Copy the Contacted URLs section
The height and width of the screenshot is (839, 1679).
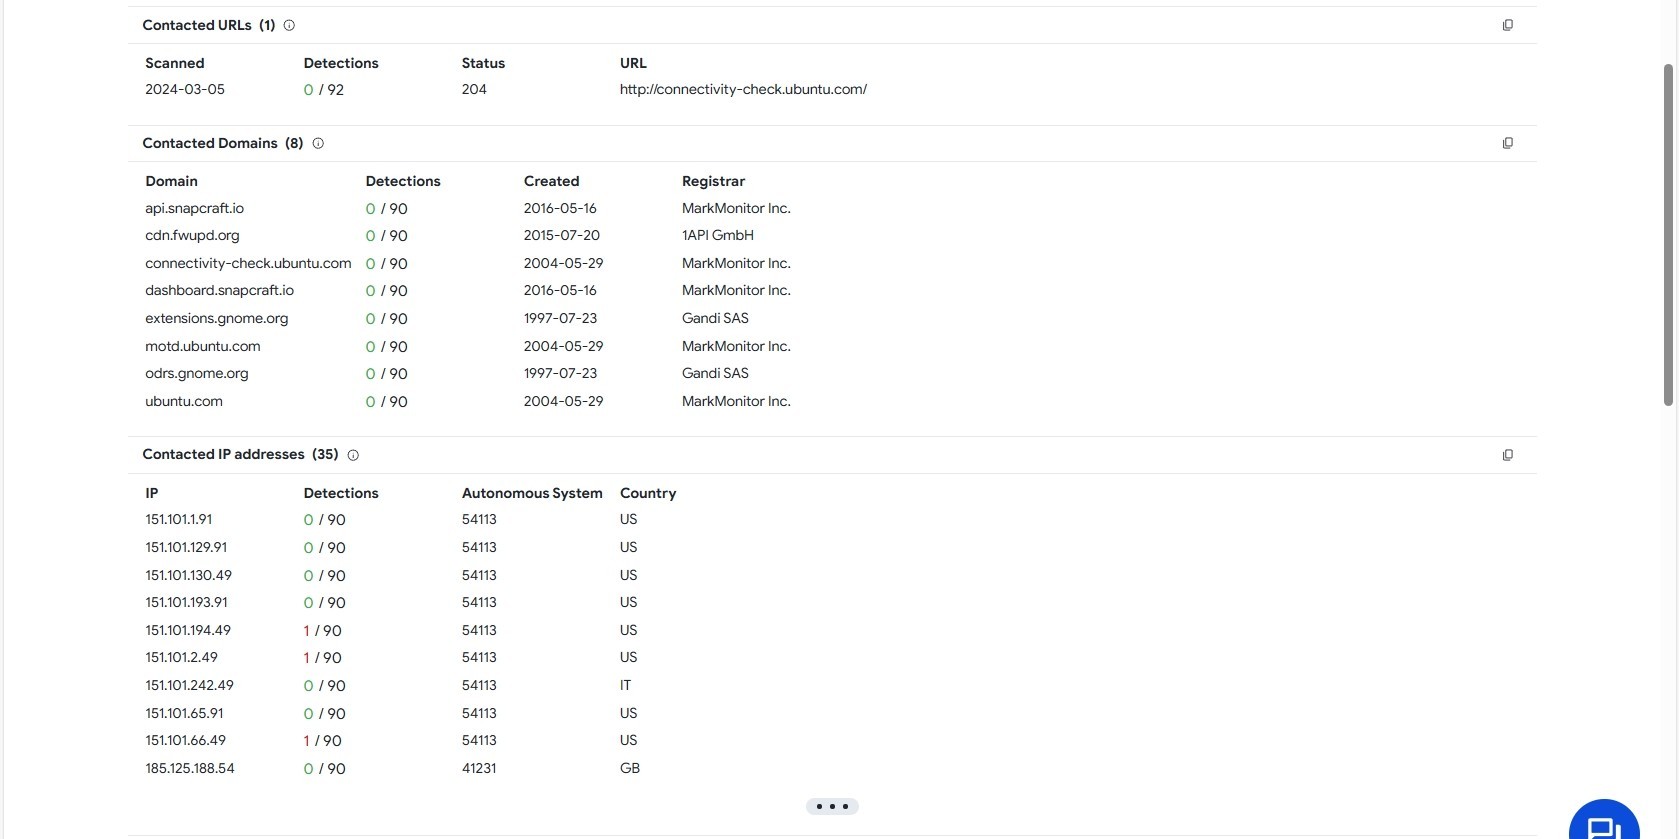[x=1508, y=25]
